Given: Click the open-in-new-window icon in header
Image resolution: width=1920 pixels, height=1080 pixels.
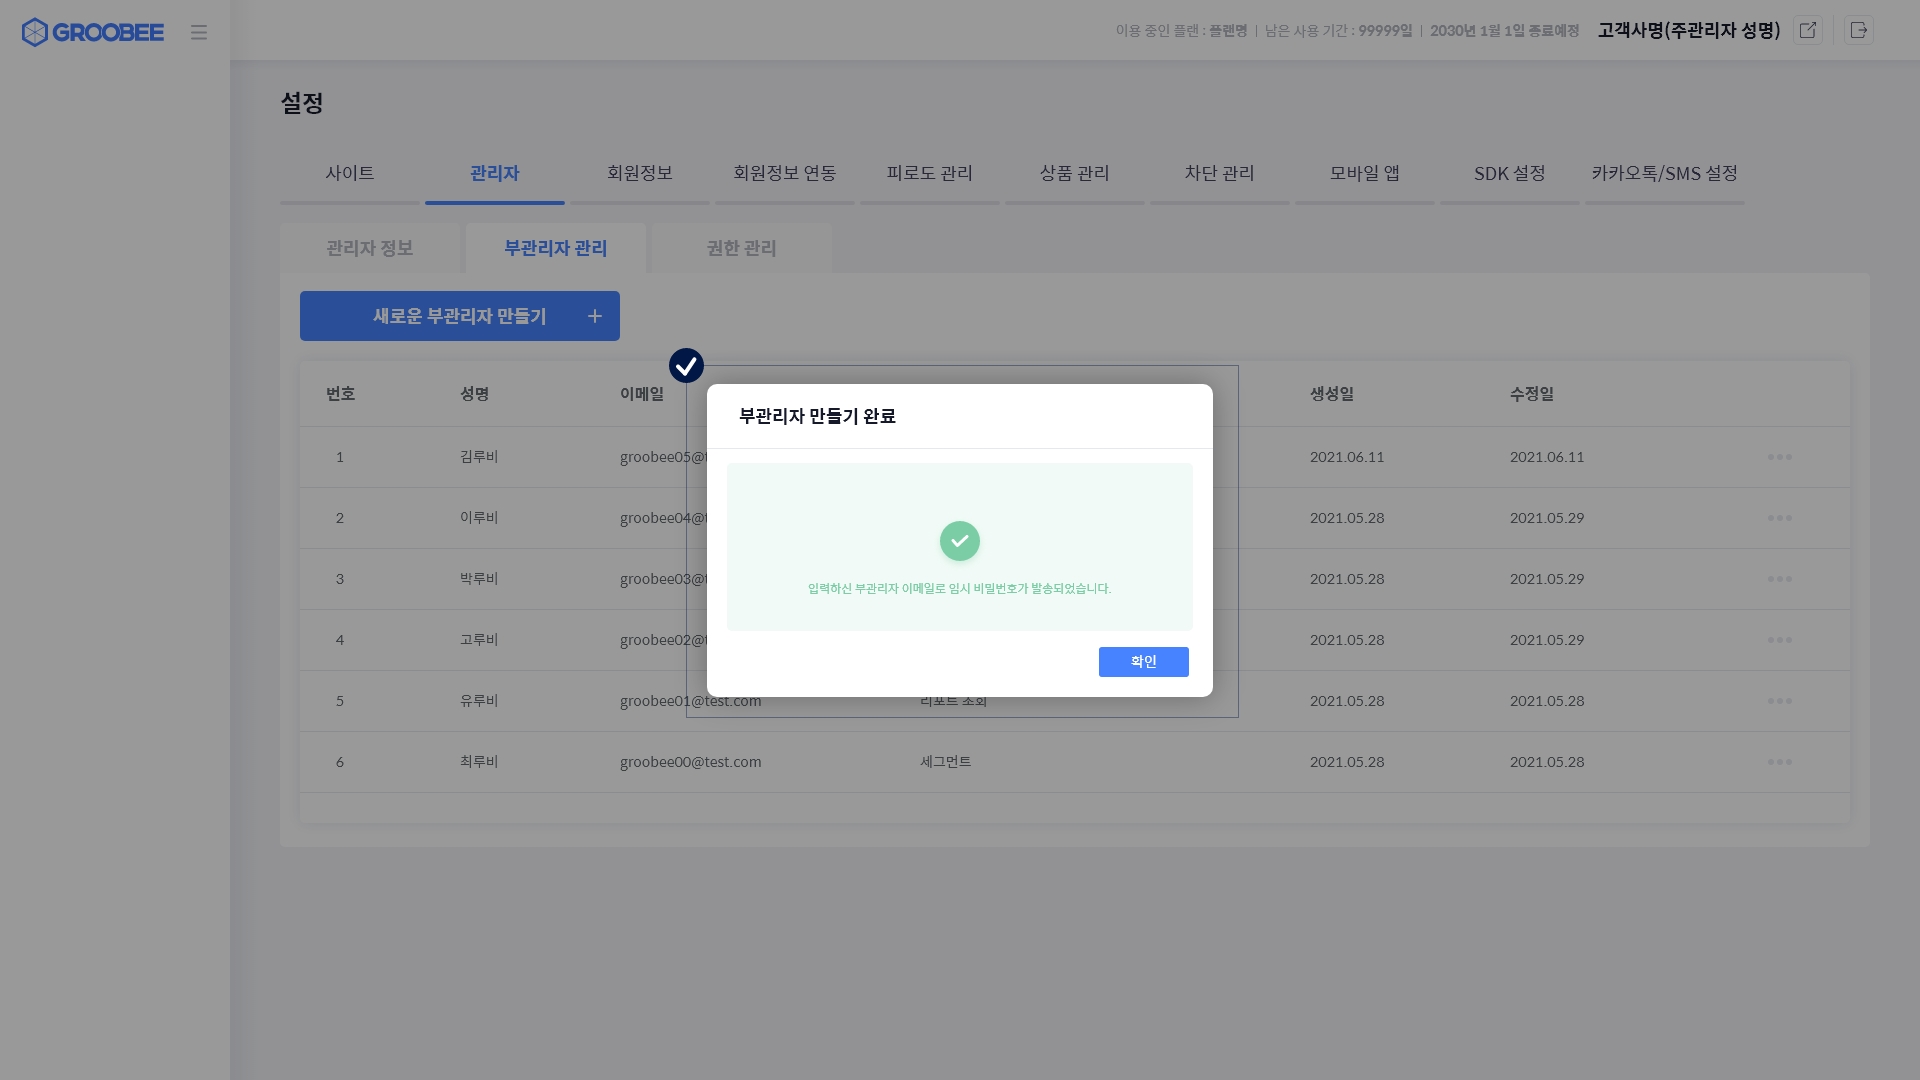Looking at the screenshot, I should (x=1808, y=30).
